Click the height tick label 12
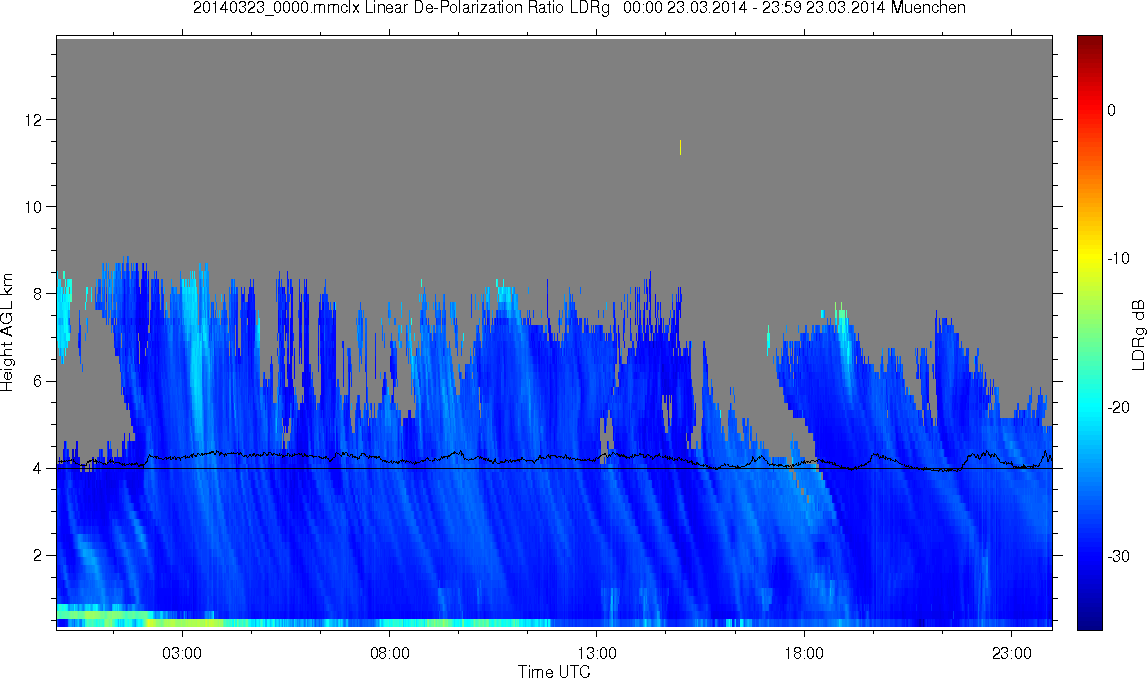Screen dimensions: 1147x678 click(x=32, y=119)
